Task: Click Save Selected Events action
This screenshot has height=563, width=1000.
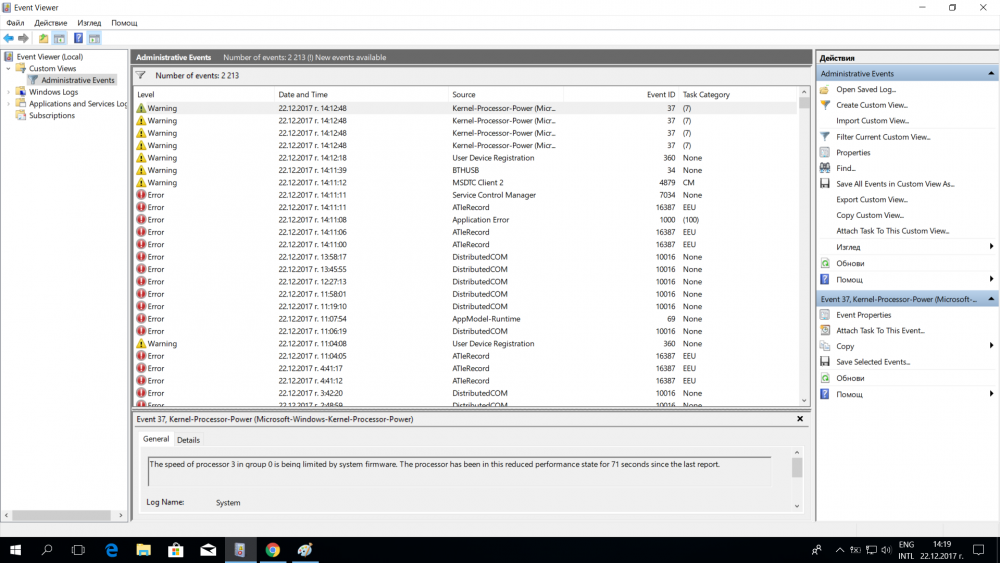Action: [872, 362]
